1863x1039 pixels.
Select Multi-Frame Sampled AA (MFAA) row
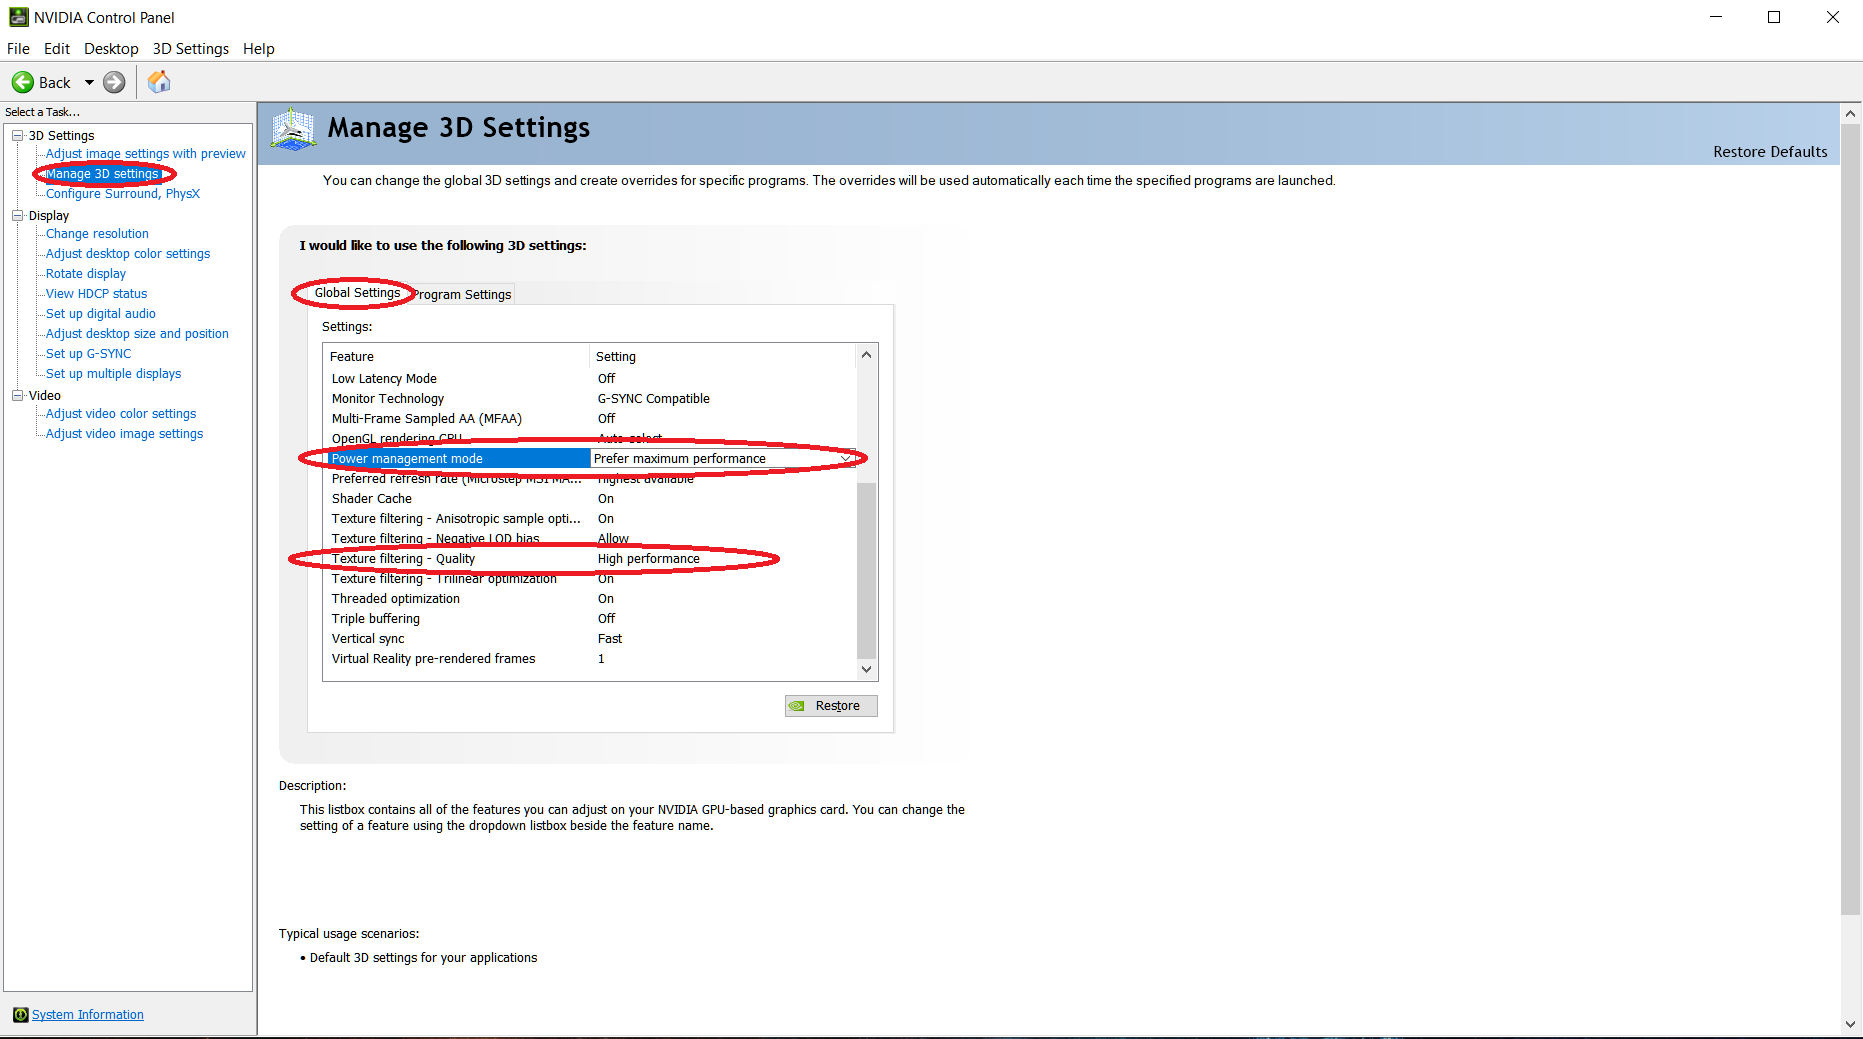(590, 419)
